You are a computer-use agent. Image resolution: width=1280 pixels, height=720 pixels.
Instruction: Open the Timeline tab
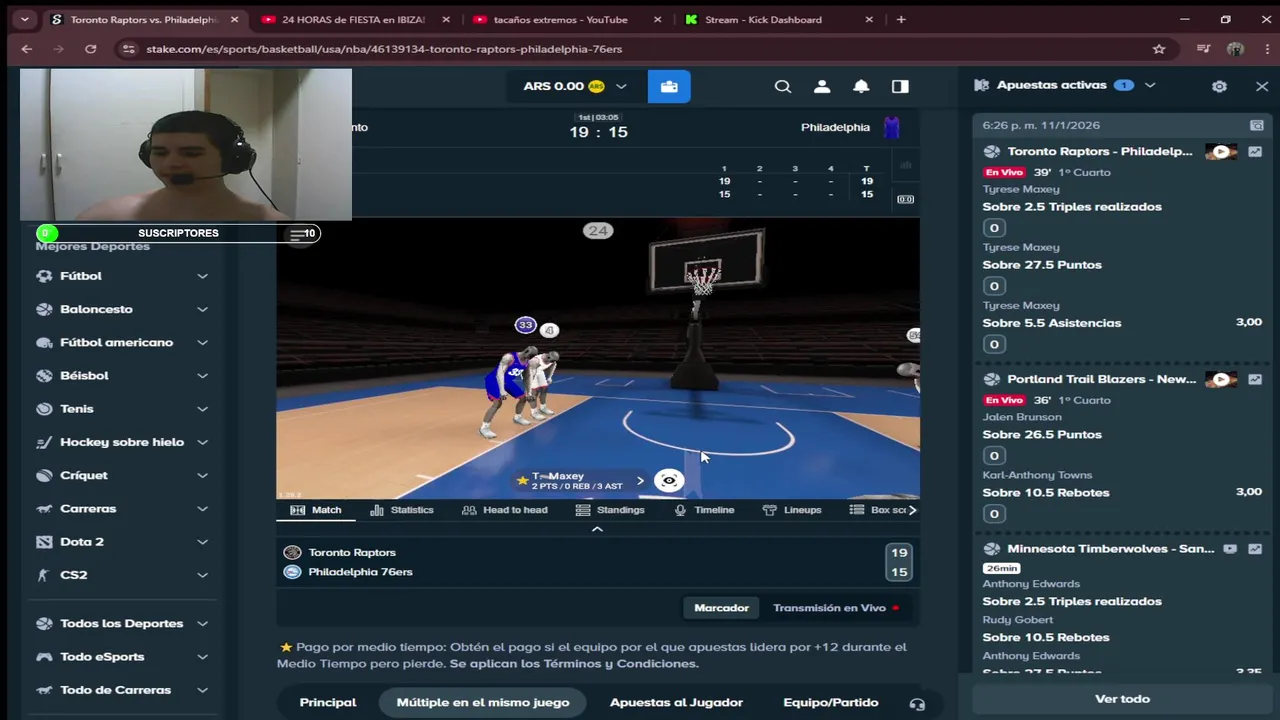coord(704,510)
